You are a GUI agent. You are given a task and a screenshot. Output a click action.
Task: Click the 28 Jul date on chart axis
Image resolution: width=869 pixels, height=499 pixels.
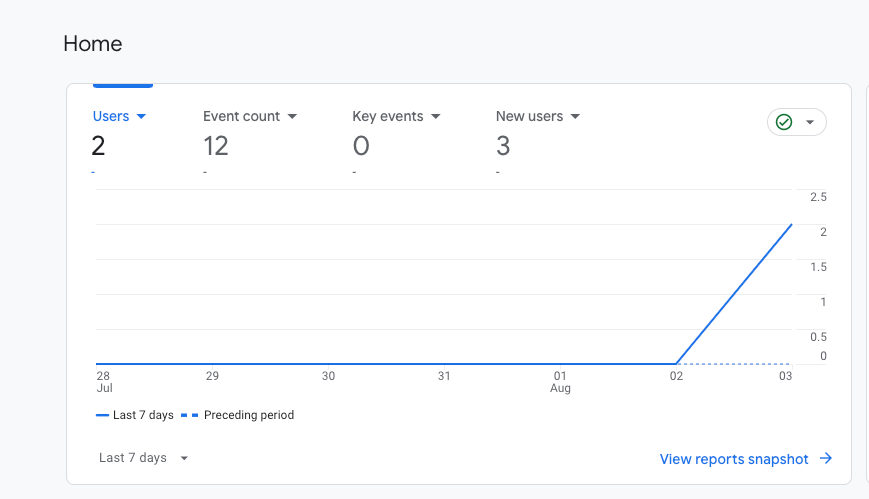104,381
